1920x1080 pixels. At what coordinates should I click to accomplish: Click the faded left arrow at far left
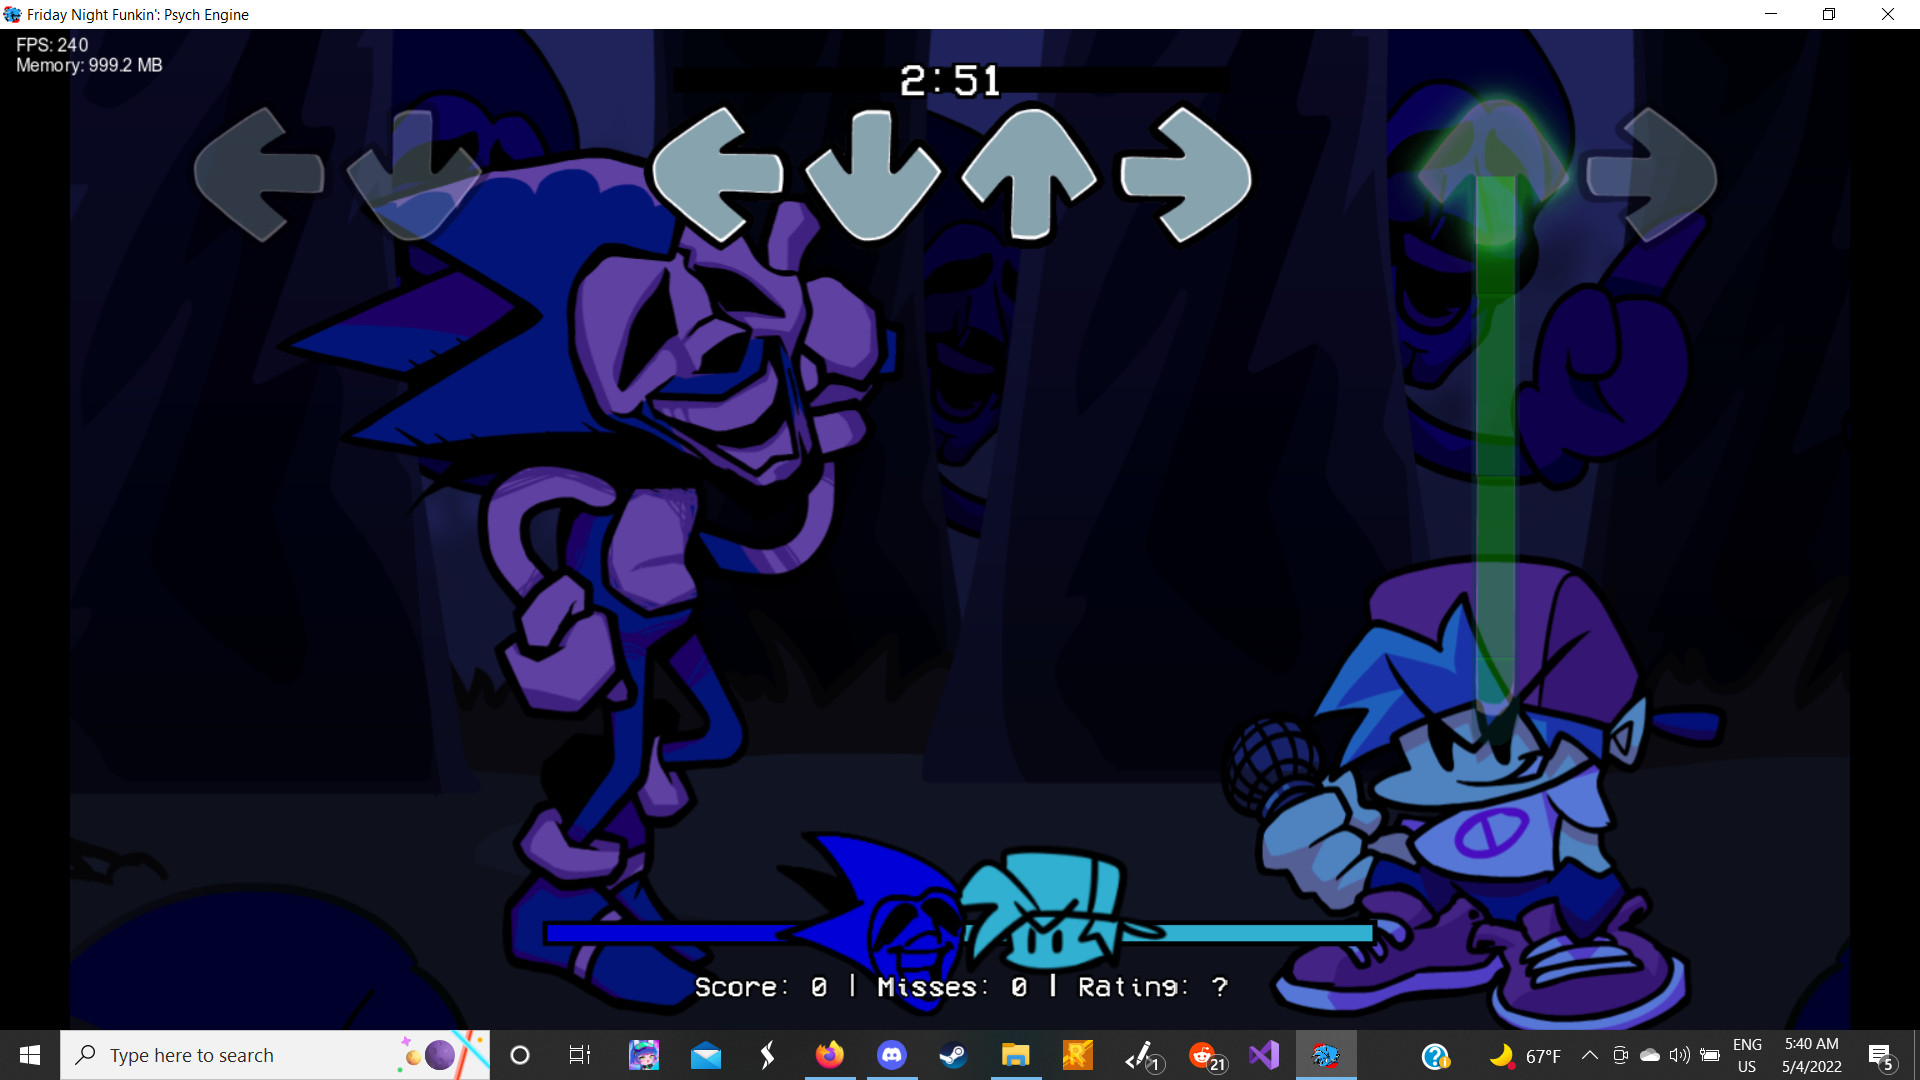[258, 174]
